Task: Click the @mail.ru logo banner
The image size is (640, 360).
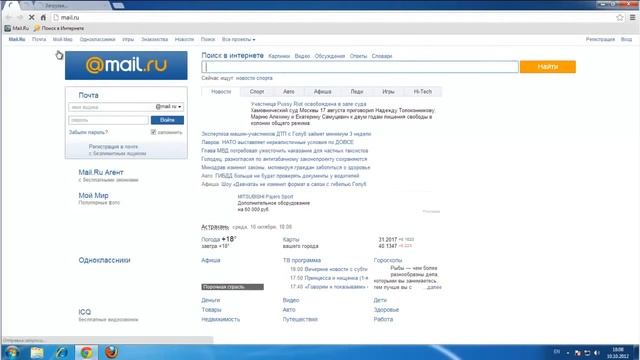Action: 126,65
